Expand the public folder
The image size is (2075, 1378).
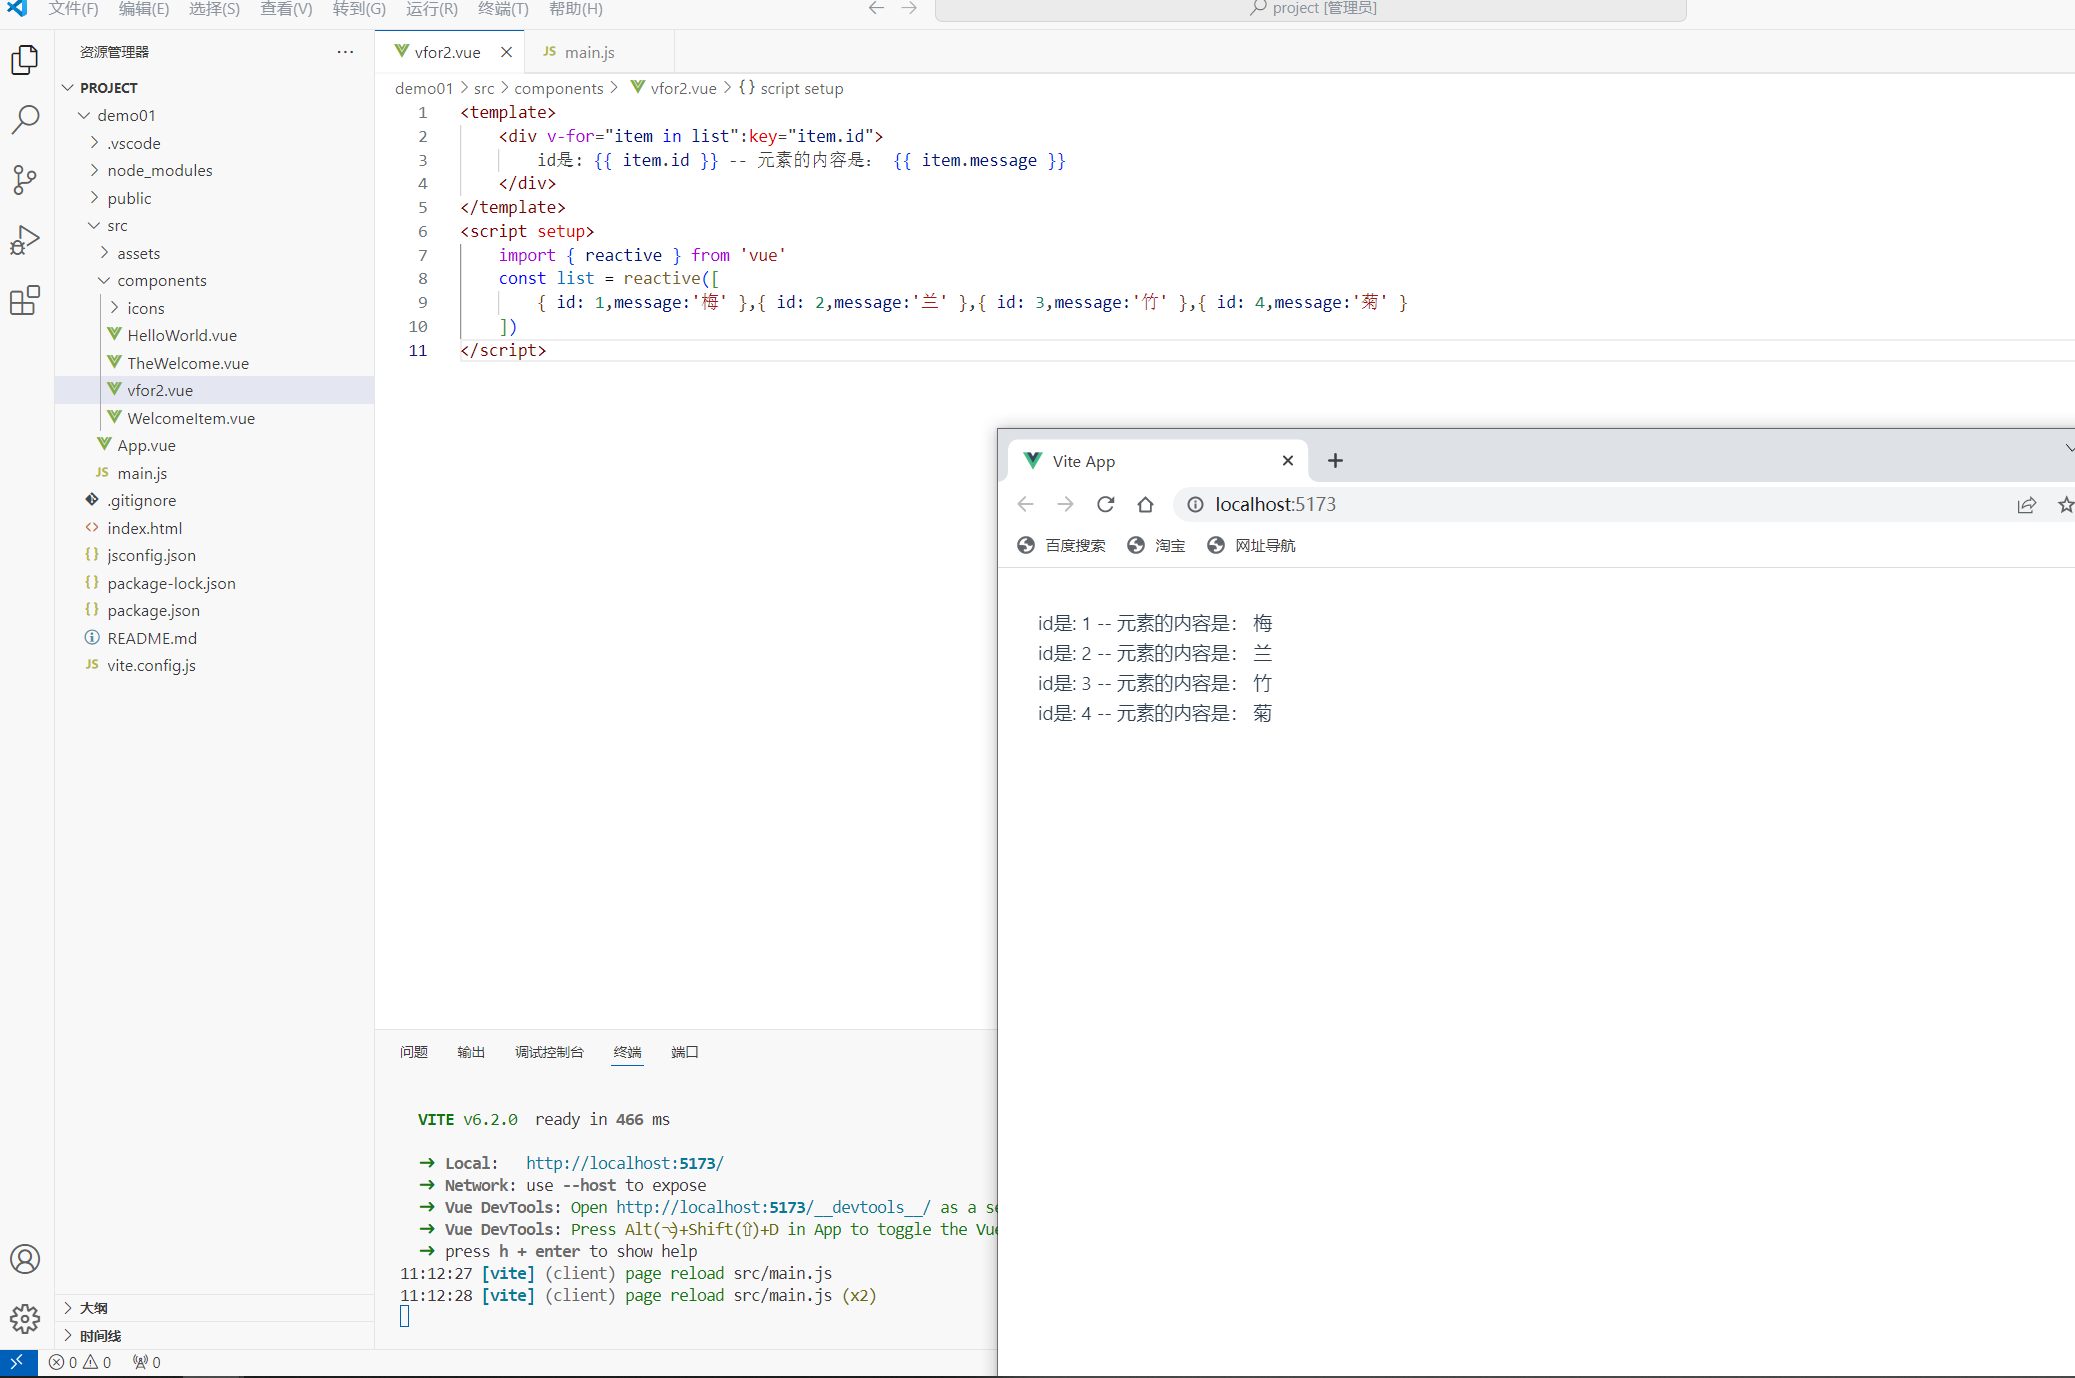tap(94, 198)
